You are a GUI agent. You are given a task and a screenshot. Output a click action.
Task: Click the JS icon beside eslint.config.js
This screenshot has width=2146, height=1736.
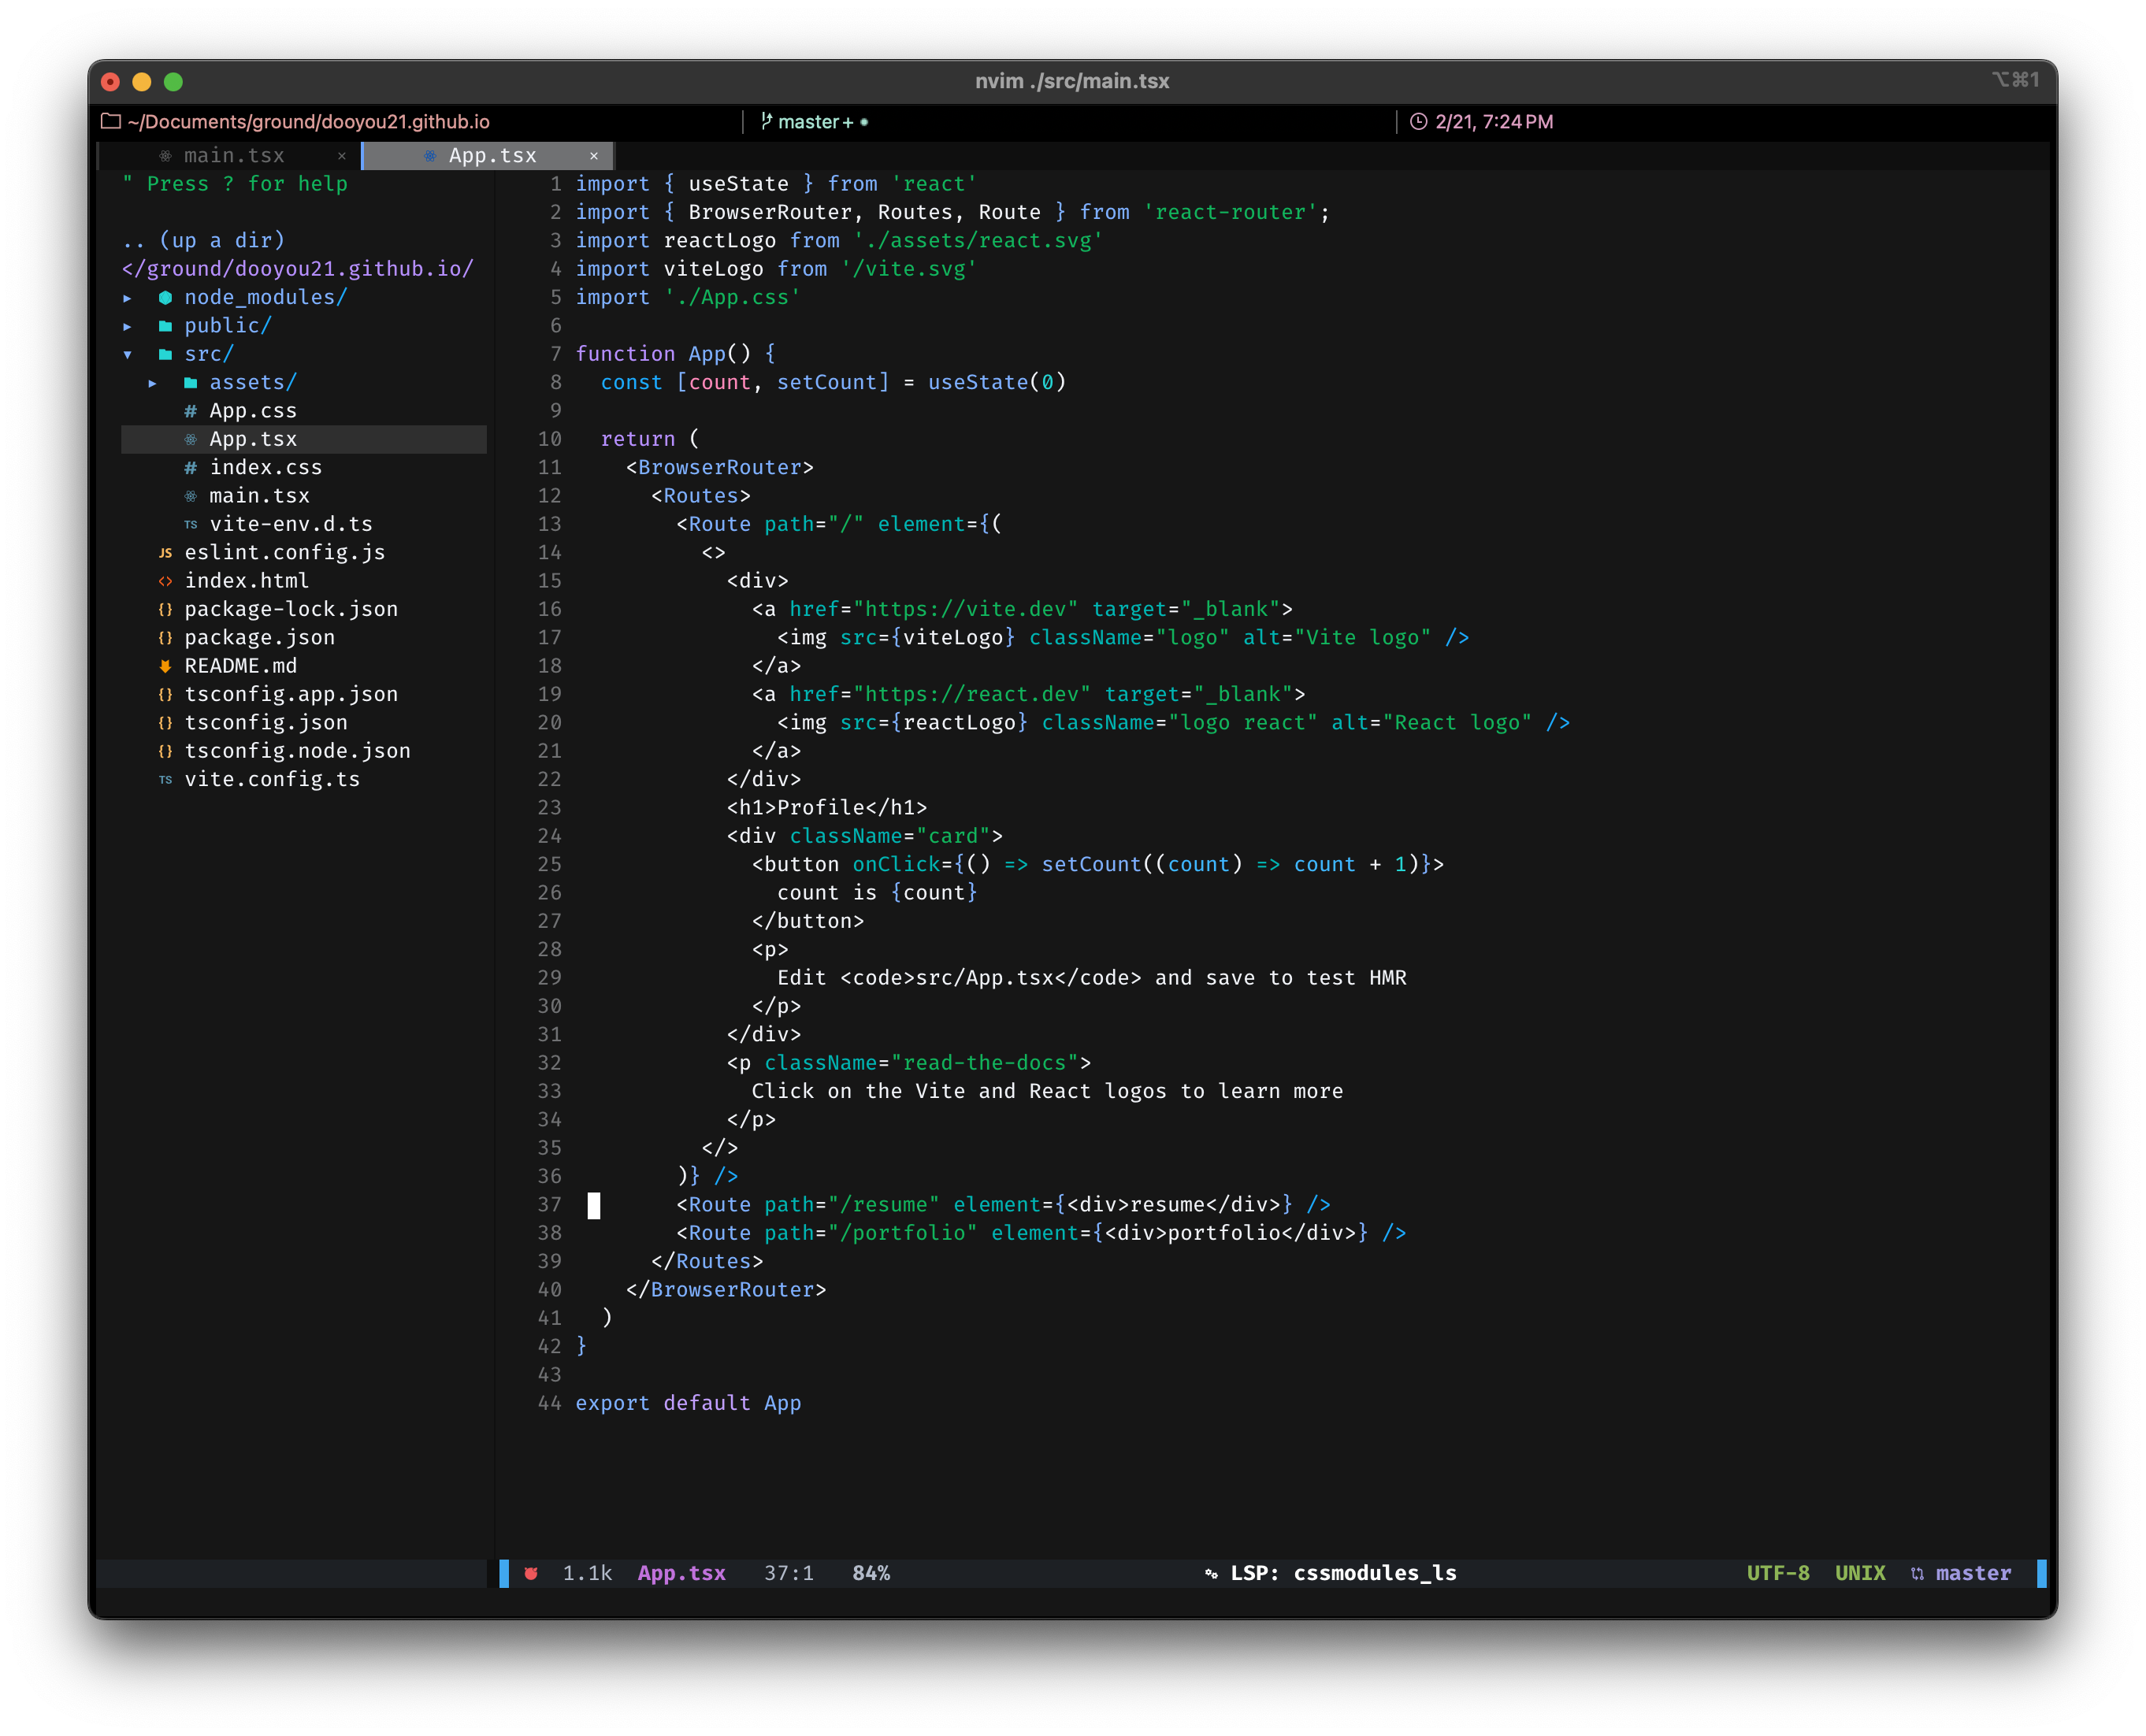tap(165, 553)
